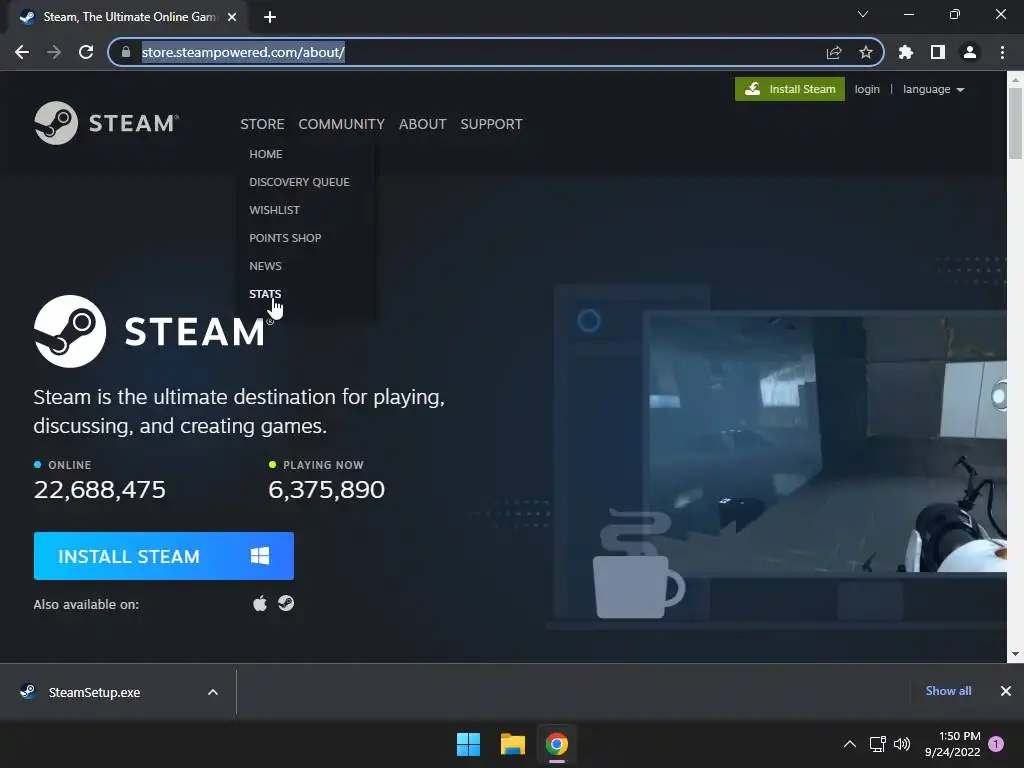Toggle the browser side panel icon

tap(937, 52)
